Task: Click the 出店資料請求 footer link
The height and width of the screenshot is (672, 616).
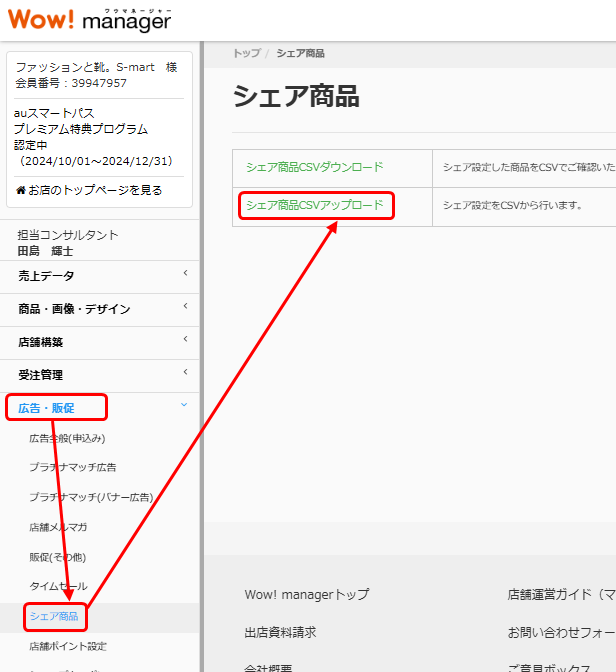Action: 280,632
